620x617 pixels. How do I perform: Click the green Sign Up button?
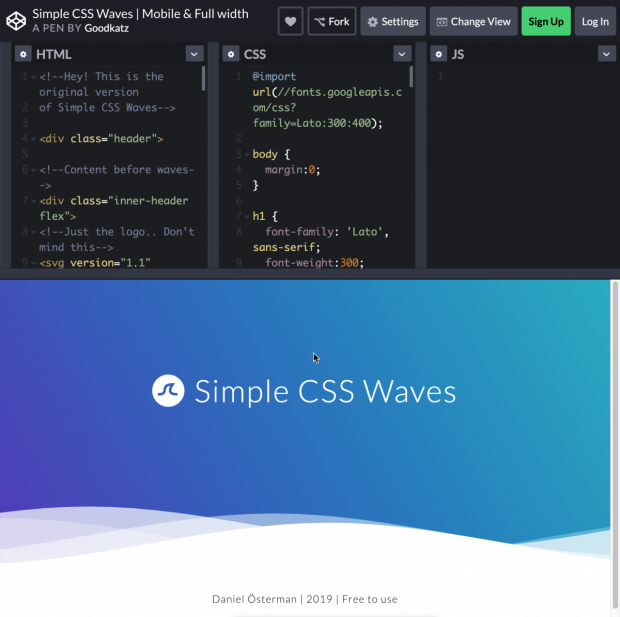tap(546, 21)
